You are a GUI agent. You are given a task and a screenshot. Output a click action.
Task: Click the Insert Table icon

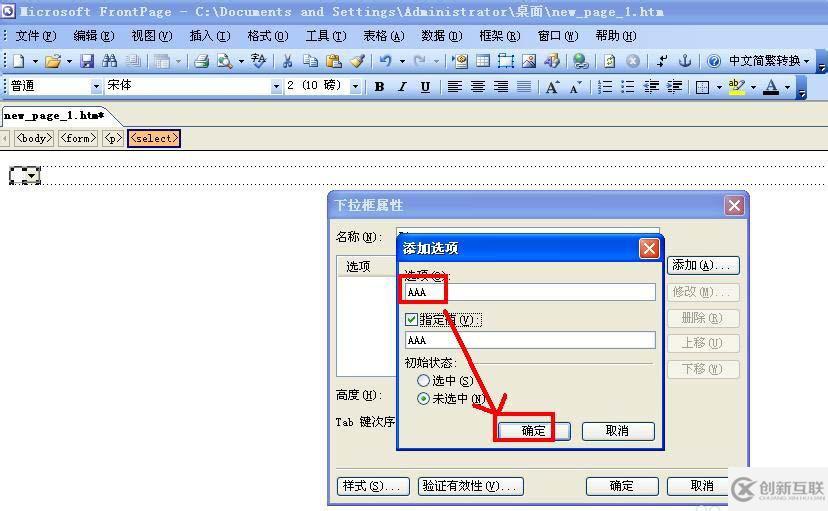pyautogui.click(x=483, y=61)
